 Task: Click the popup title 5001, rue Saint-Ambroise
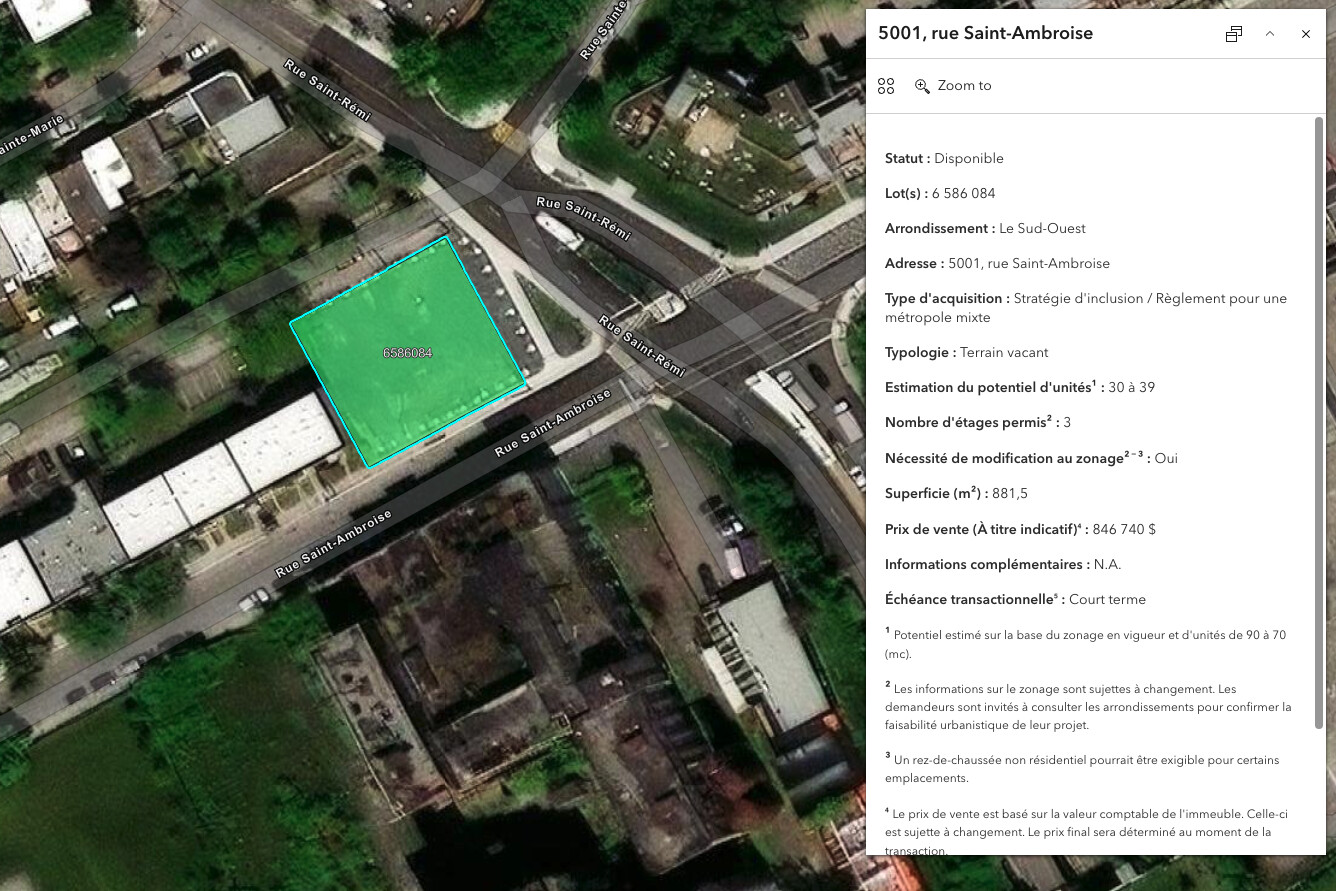point(985,33)
